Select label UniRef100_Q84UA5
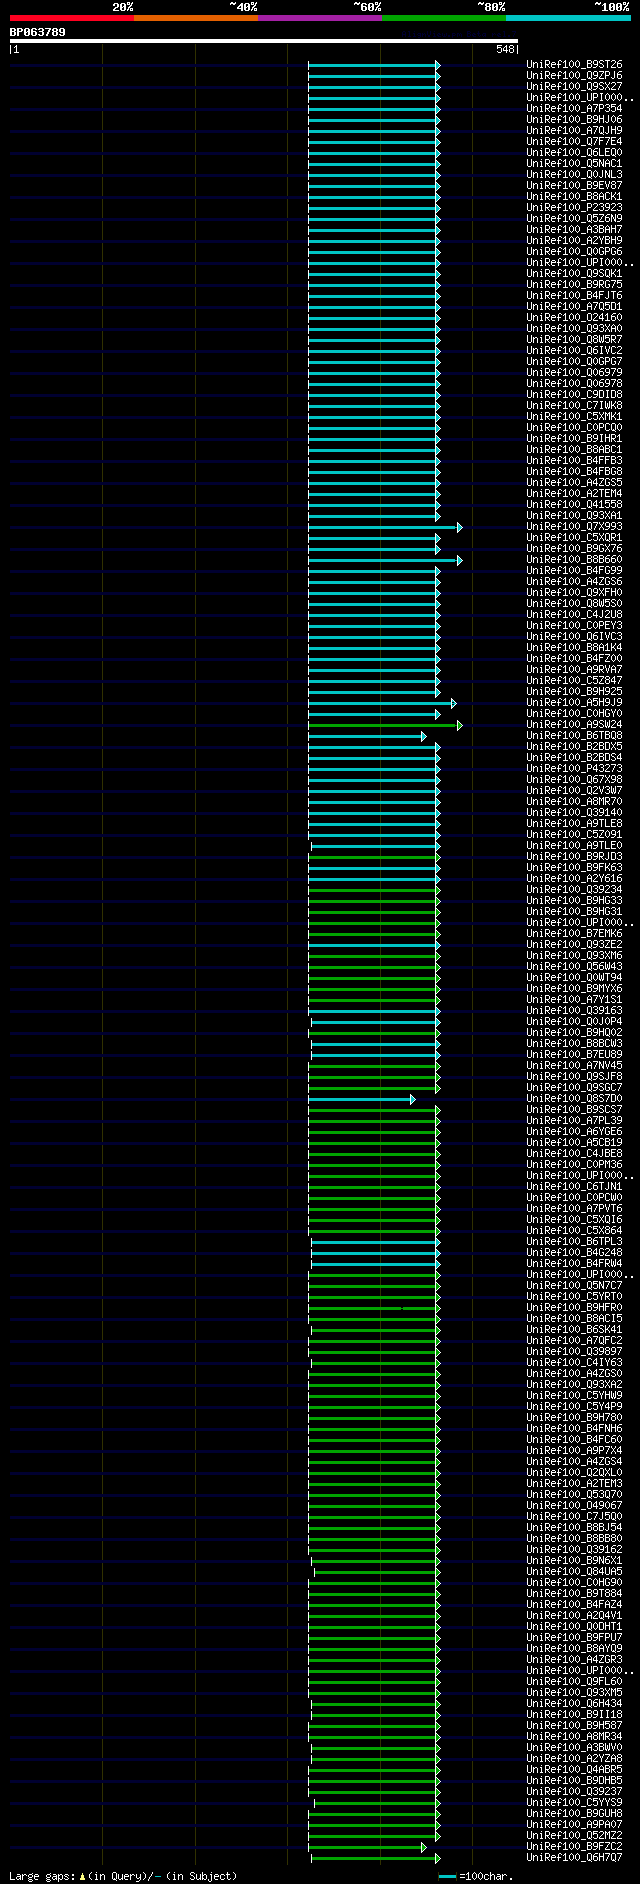 (x=574, y=1572)
